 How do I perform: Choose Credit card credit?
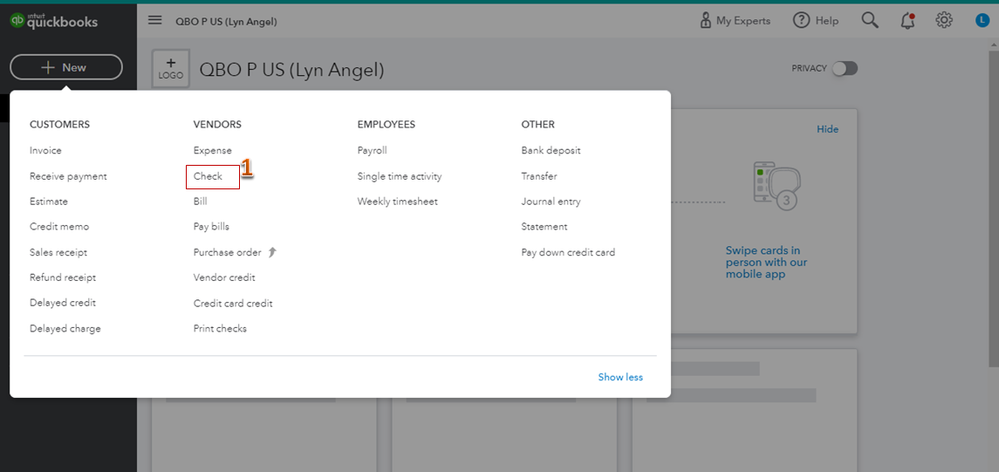[x=233, y=303]
